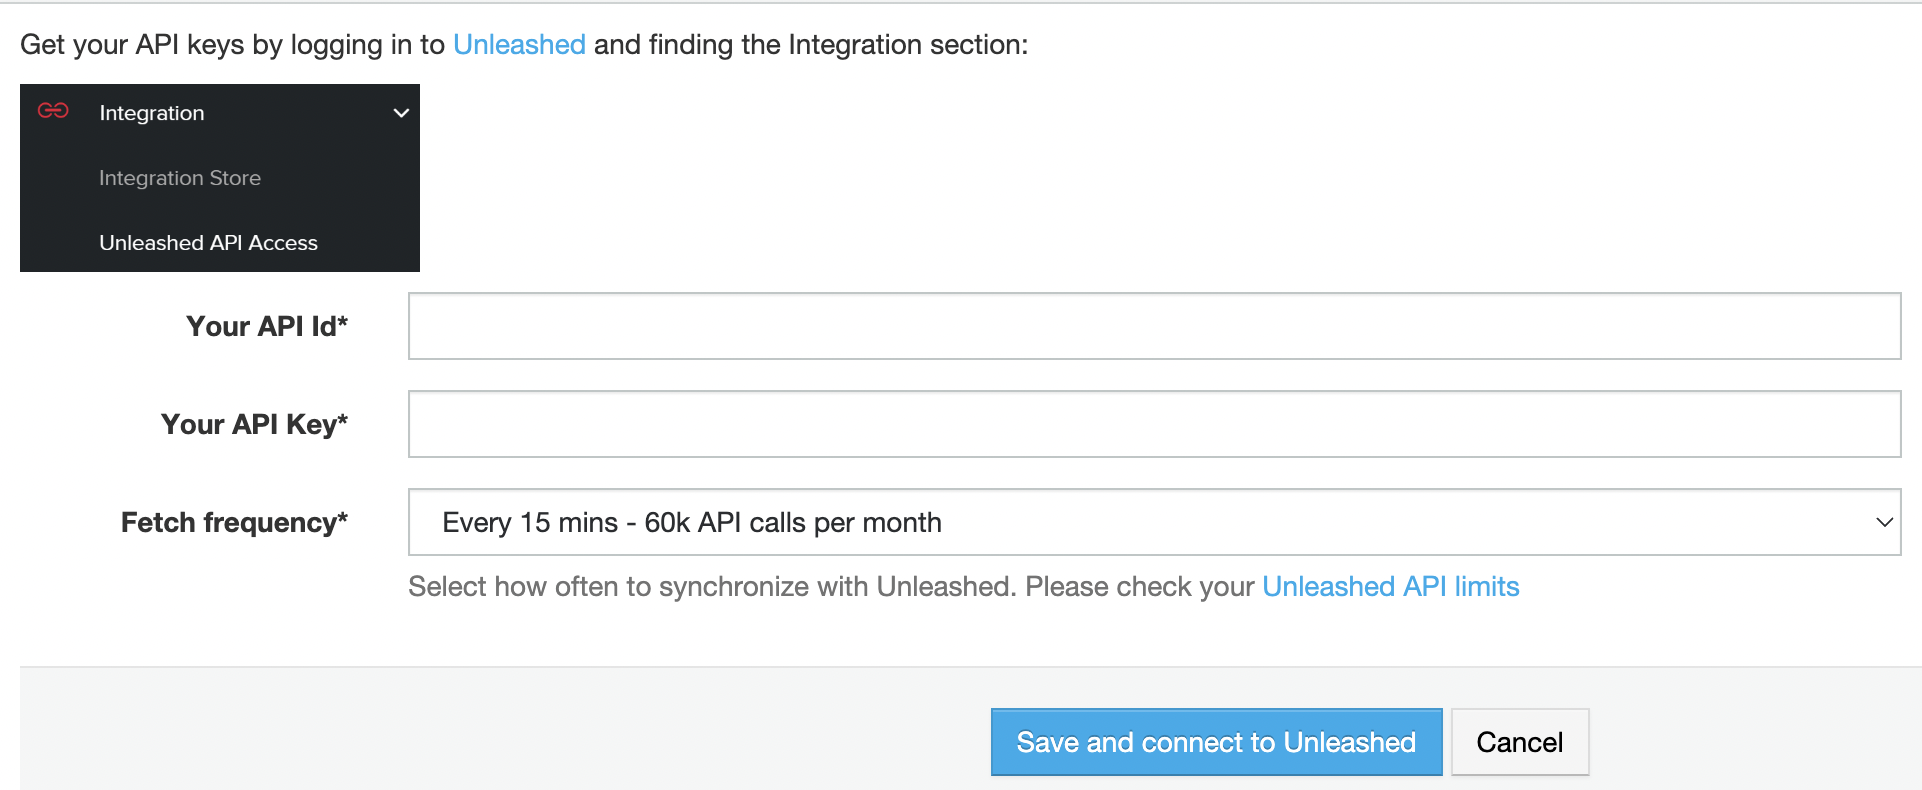The height and width of the screenshot is (790, 1922).
Task: Click the Your API Id label
Action: pos(267,326)
